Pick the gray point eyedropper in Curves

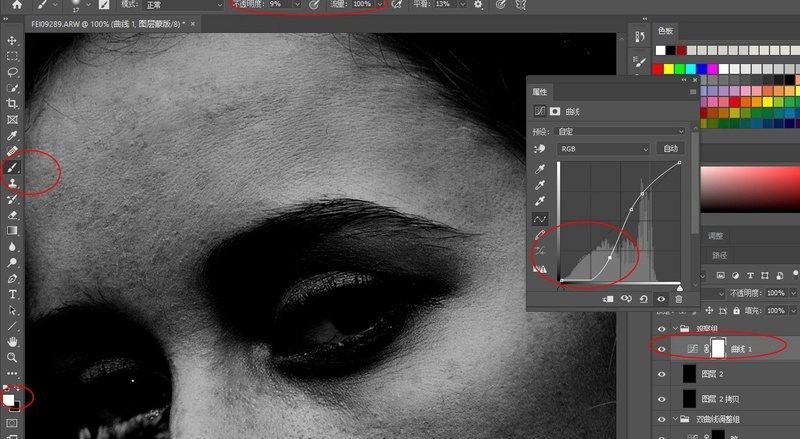pos(539,184)
